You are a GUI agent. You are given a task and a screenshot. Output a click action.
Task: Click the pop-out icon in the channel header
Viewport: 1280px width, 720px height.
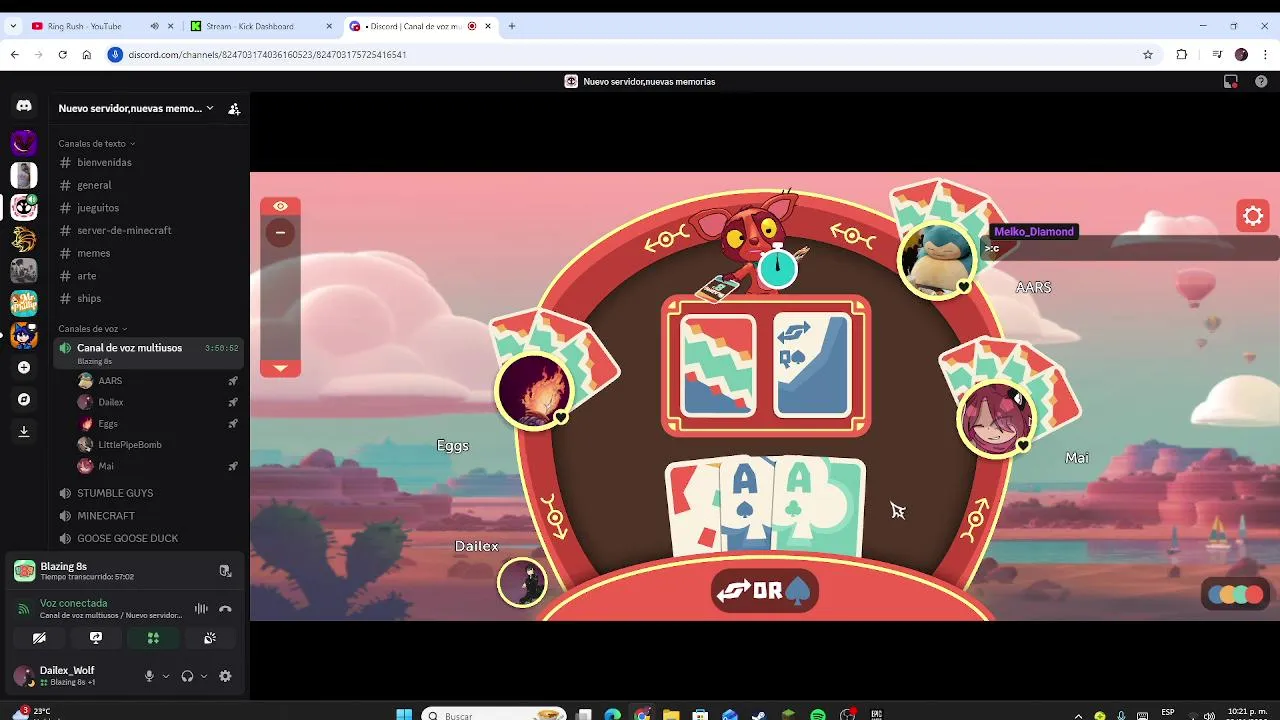pyautogui.click(x=1231, y=82)
